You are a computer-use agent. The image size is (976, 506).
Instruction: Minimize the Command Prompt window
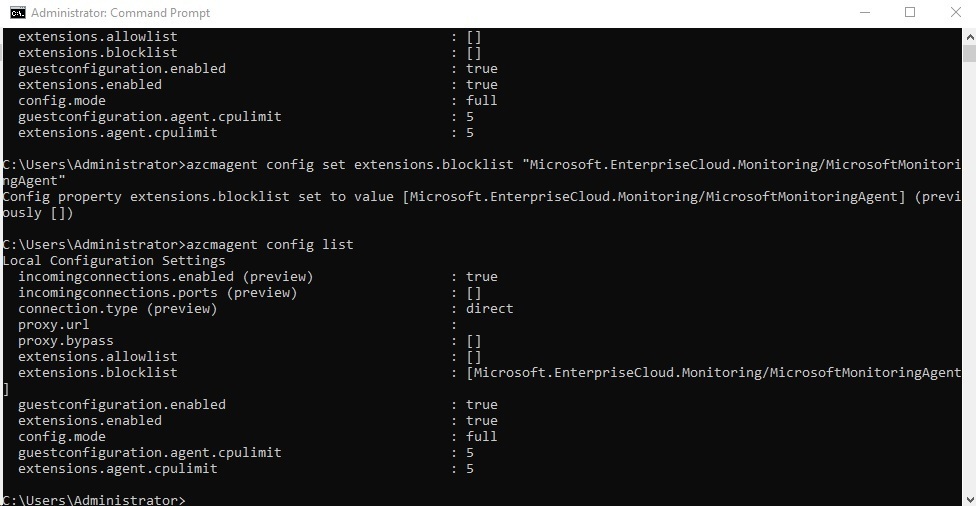[x=865, y=12]
